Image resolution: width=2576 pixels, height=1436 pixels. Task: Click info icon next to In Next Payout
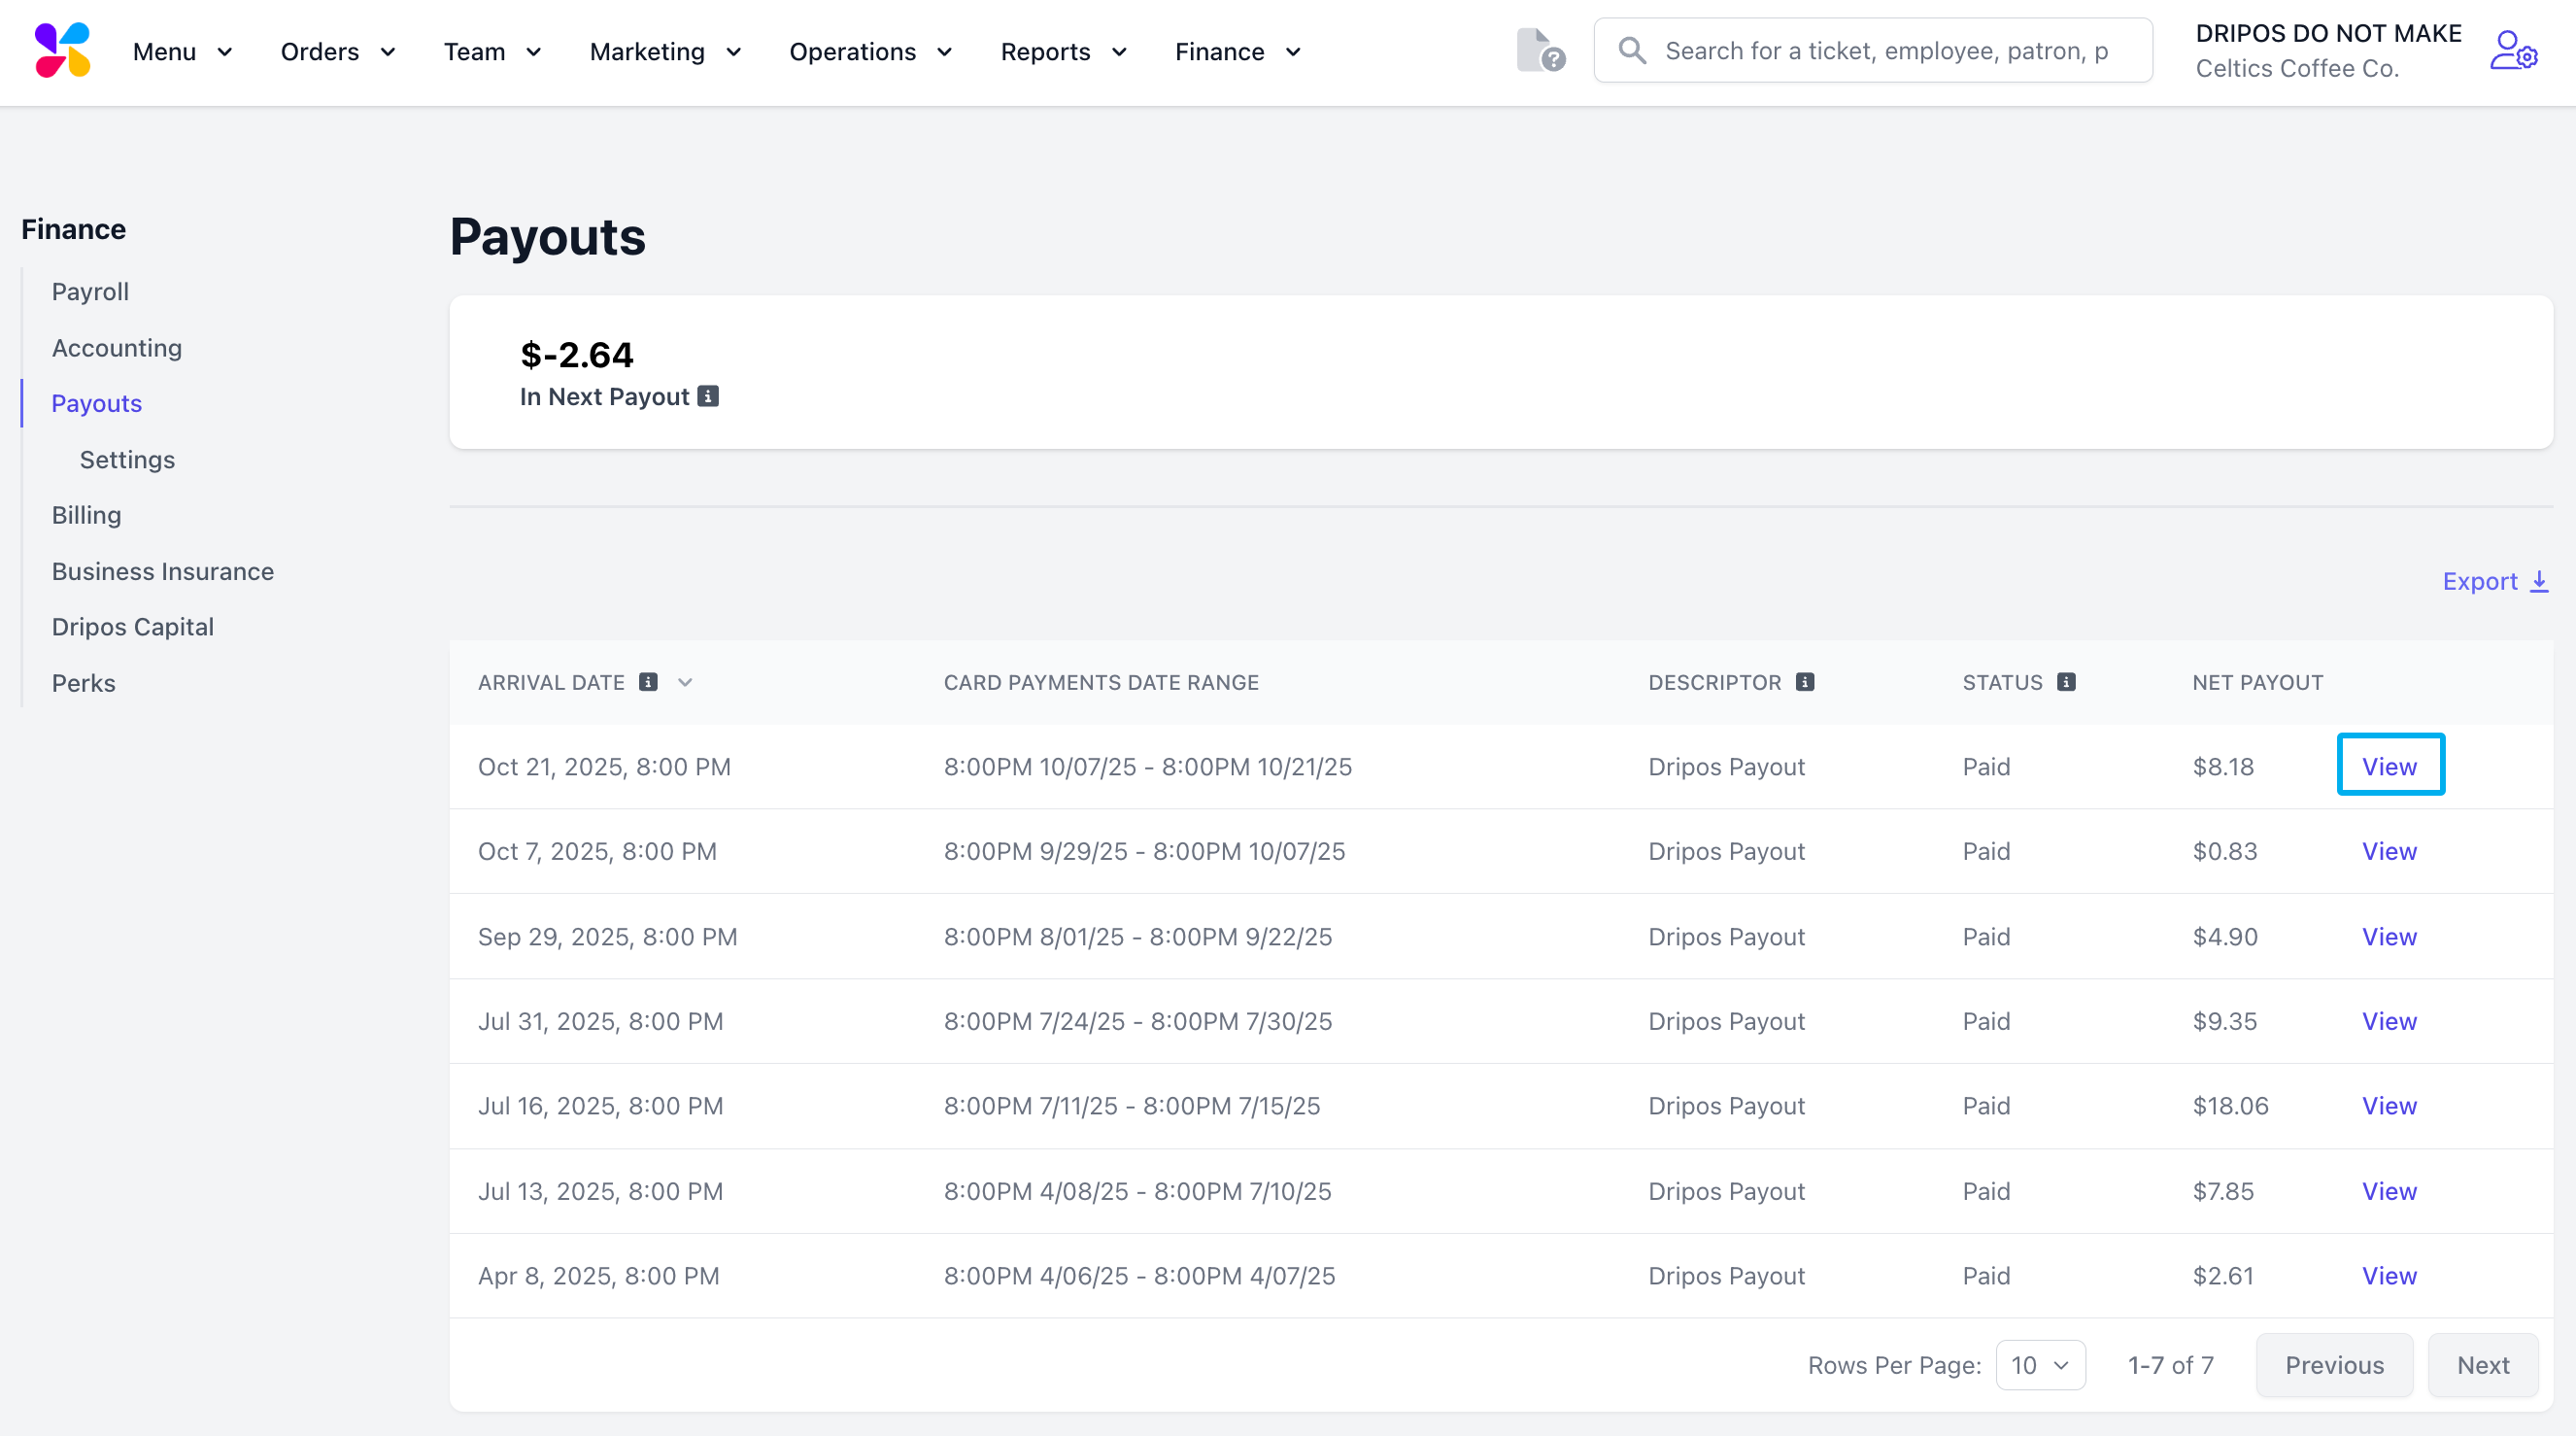coord(708,397)
